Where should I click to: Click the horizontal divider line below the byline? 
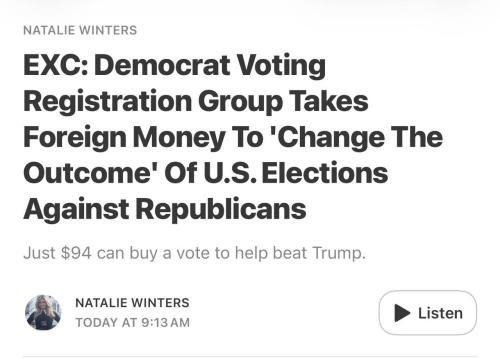pos(250,356)
